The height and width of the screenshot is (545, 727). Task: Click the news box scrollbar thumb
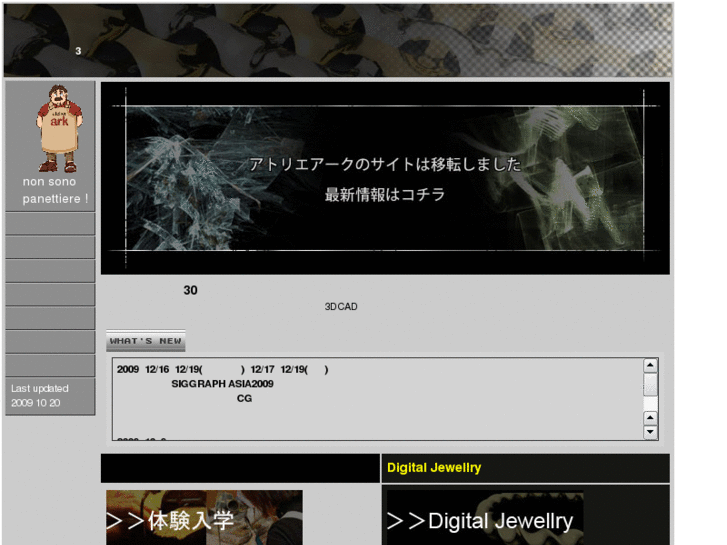(x=650, y=385)
